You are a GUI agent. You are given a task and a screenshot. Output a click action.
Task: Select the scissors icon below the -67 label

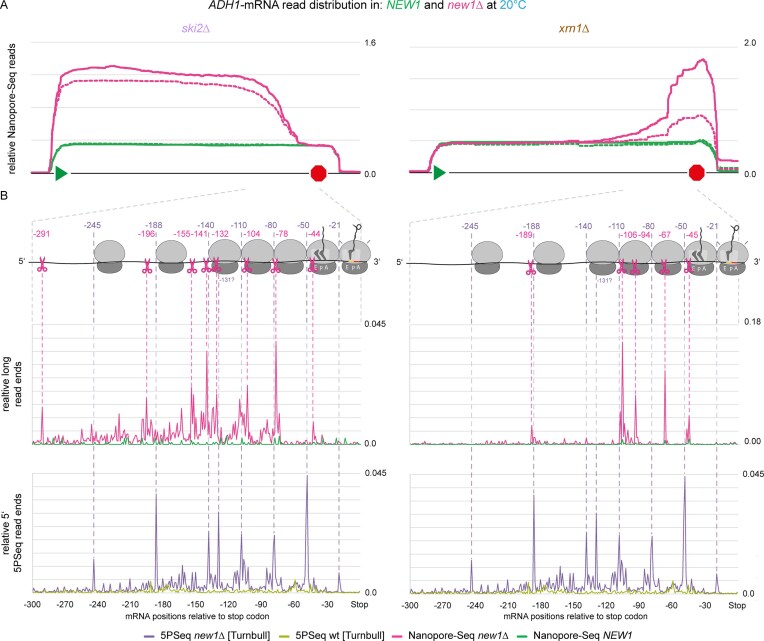tap(664, 266)
